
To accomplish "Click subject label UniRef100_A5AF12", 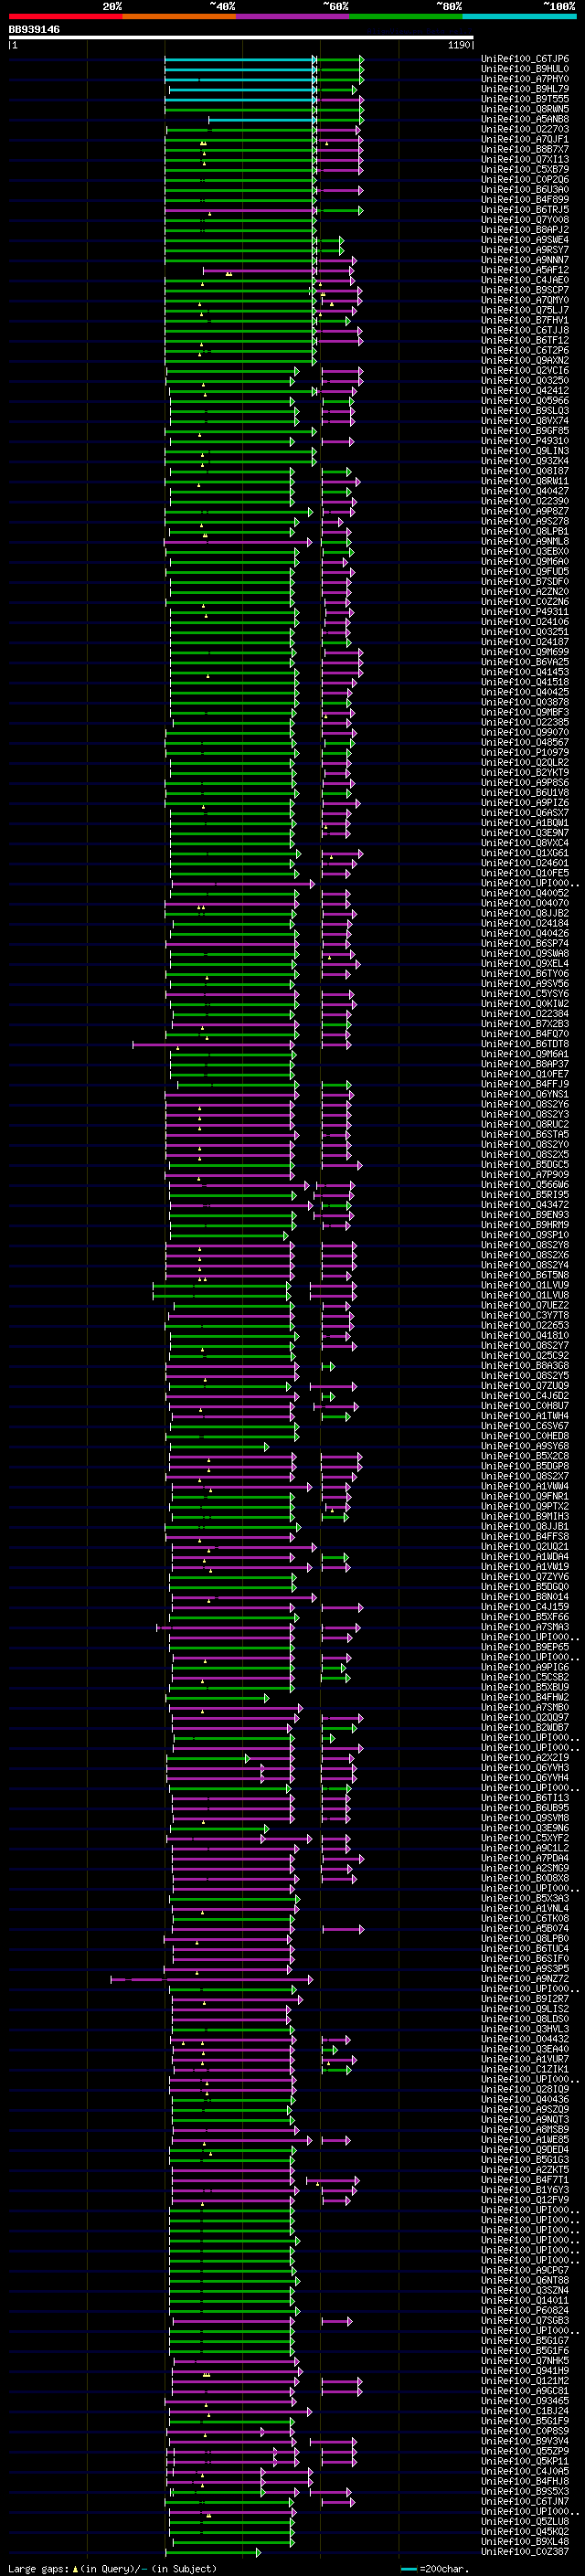I will (525, 270).
